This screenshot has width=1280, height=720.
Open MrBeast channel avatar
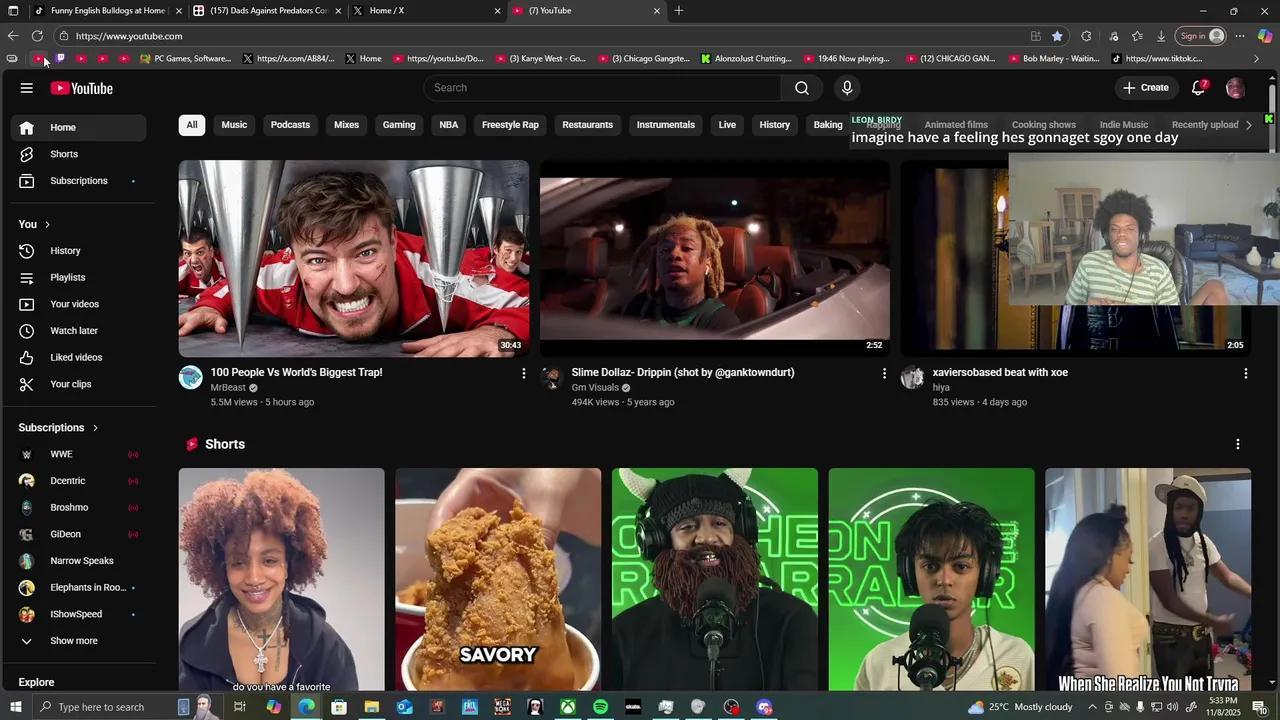point(190,377)
